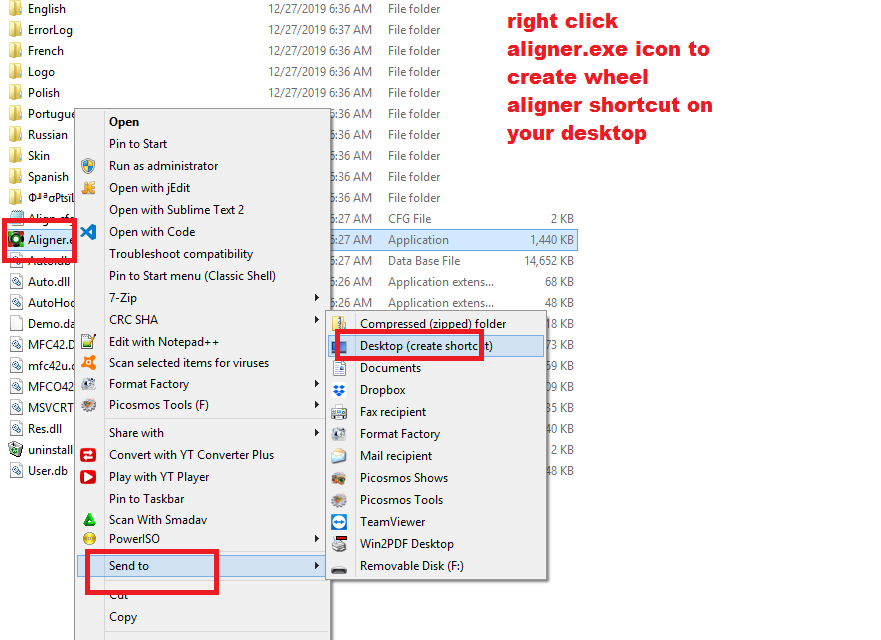Expand the Share with submenu arrow
The height and width of the screenshot is (640, 881).
[x=317, y=433]
